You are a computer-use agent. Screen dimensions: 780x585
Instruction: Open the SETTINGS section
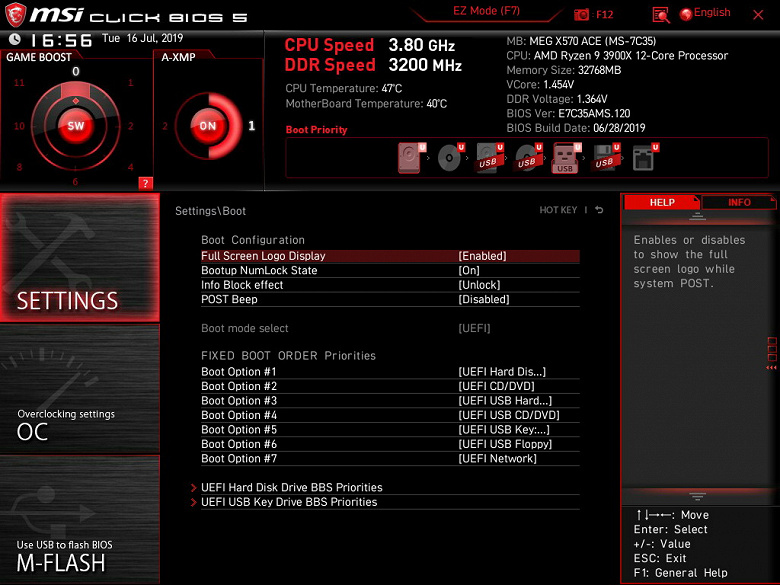point(80,258)
